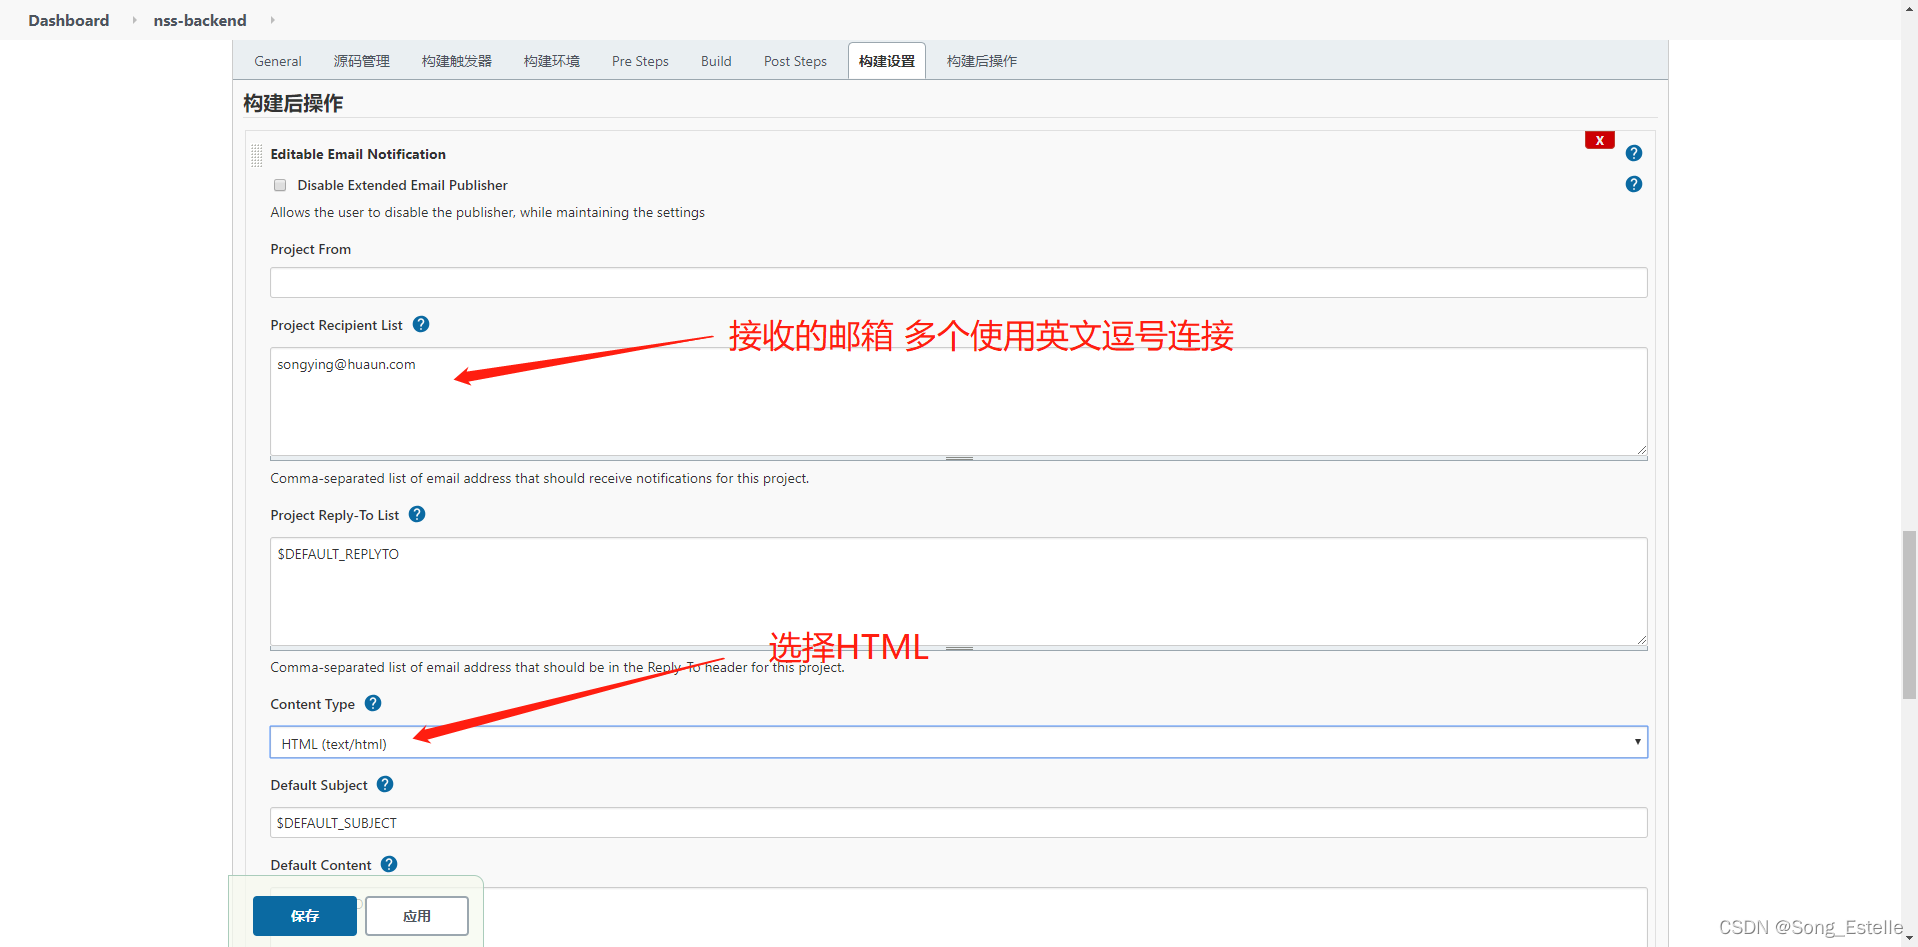Focus the Project From input field

(x=958, y=282)
